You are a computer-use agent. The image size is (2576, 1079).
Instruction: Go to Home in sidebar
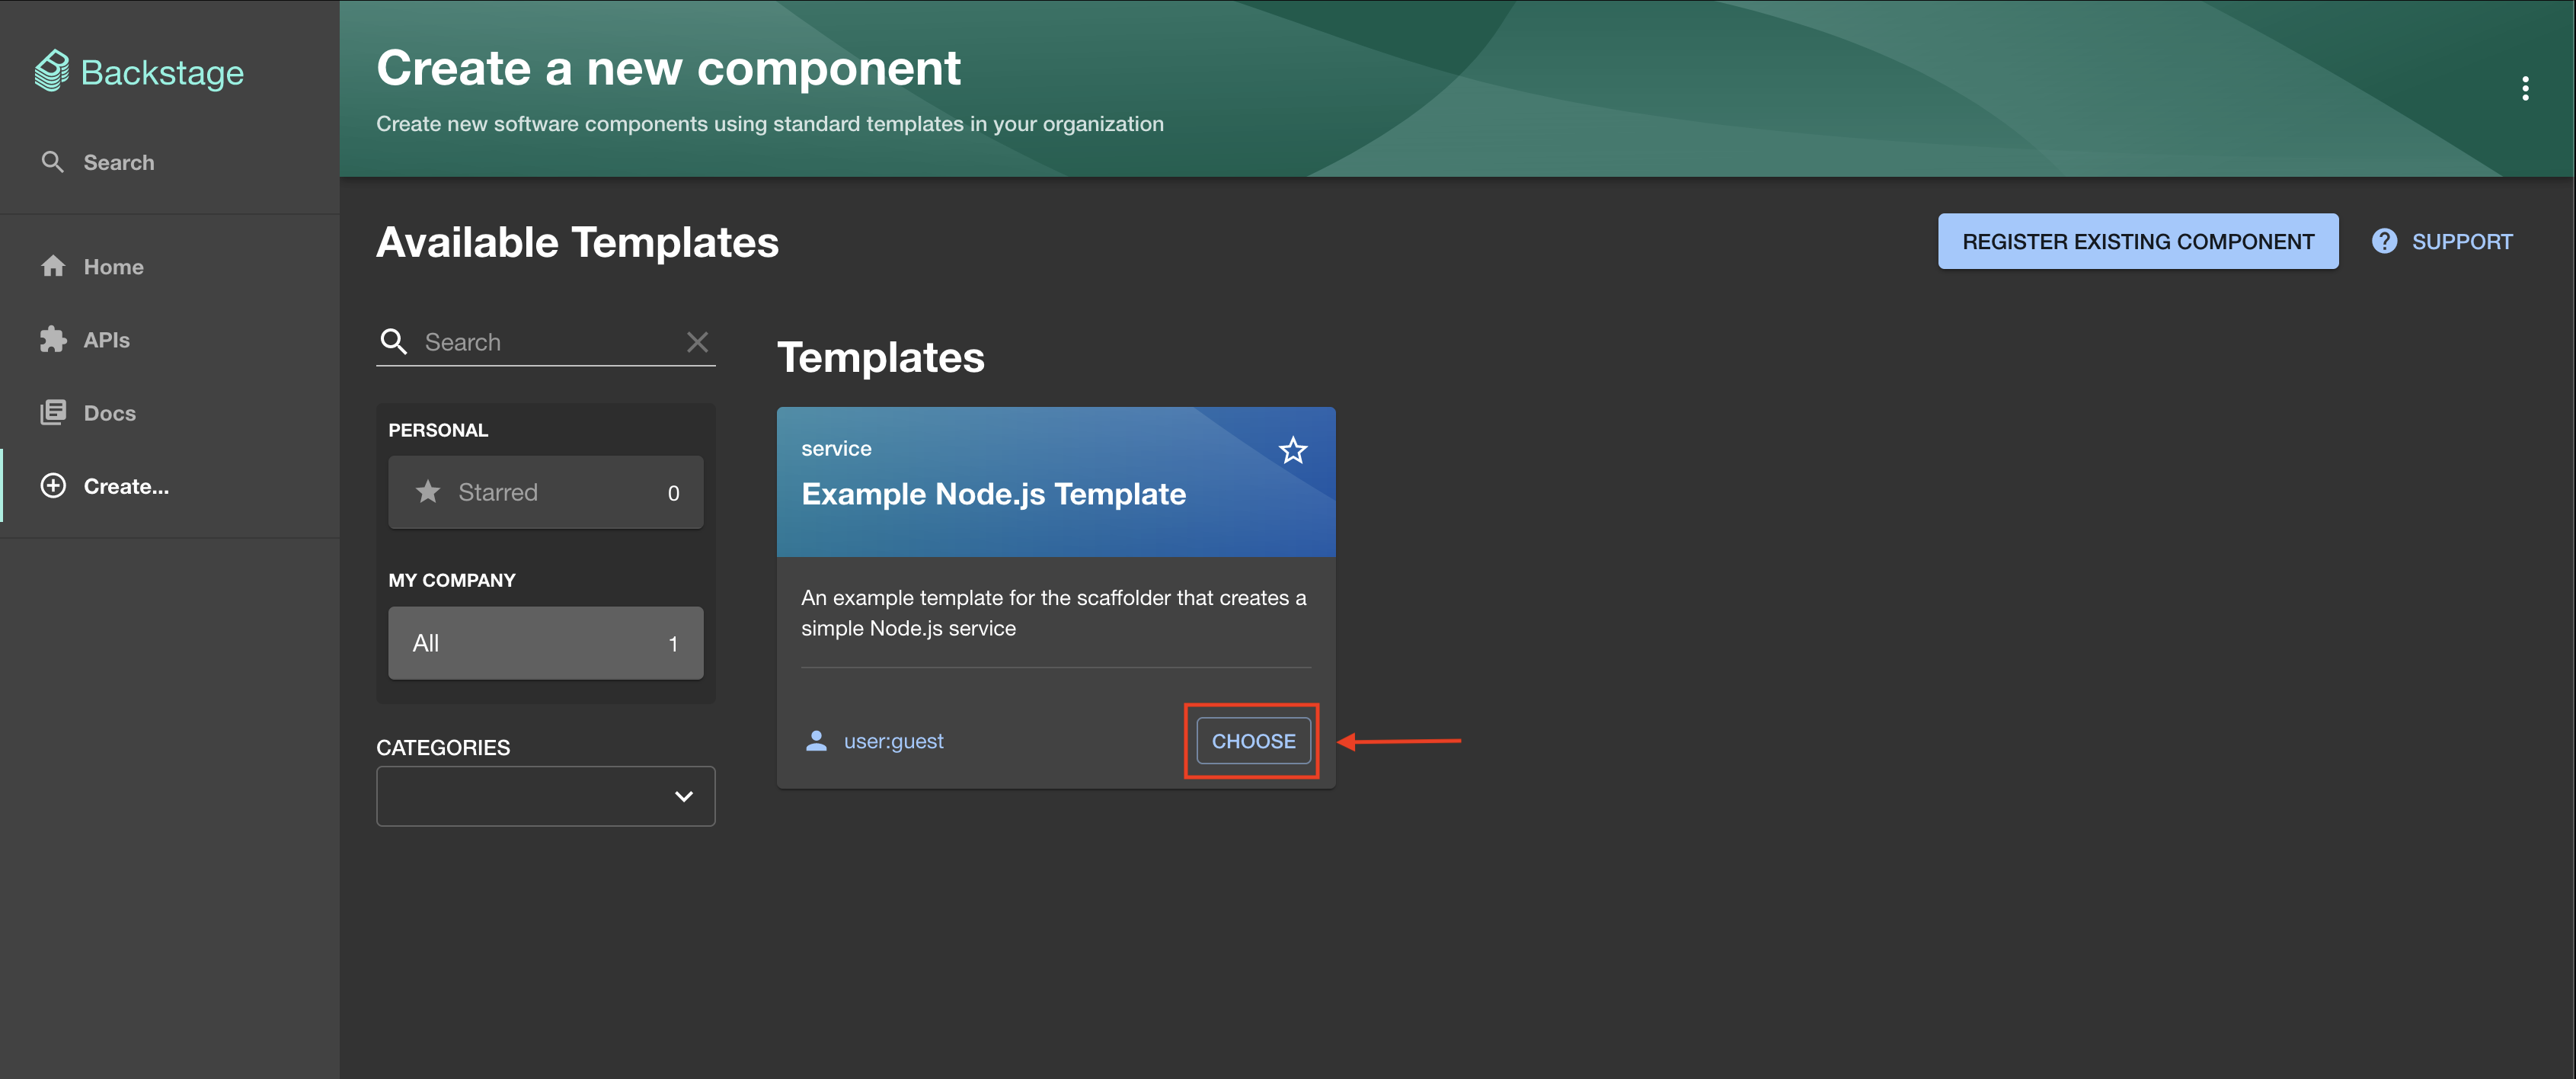tap(113, 267)
